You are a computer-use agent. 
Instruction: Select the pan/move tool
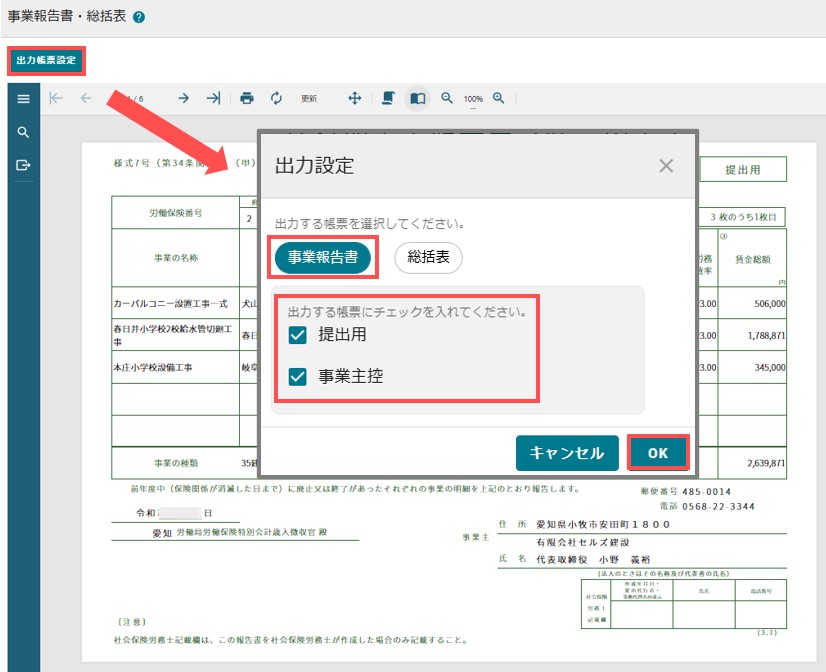pos(355,98)
